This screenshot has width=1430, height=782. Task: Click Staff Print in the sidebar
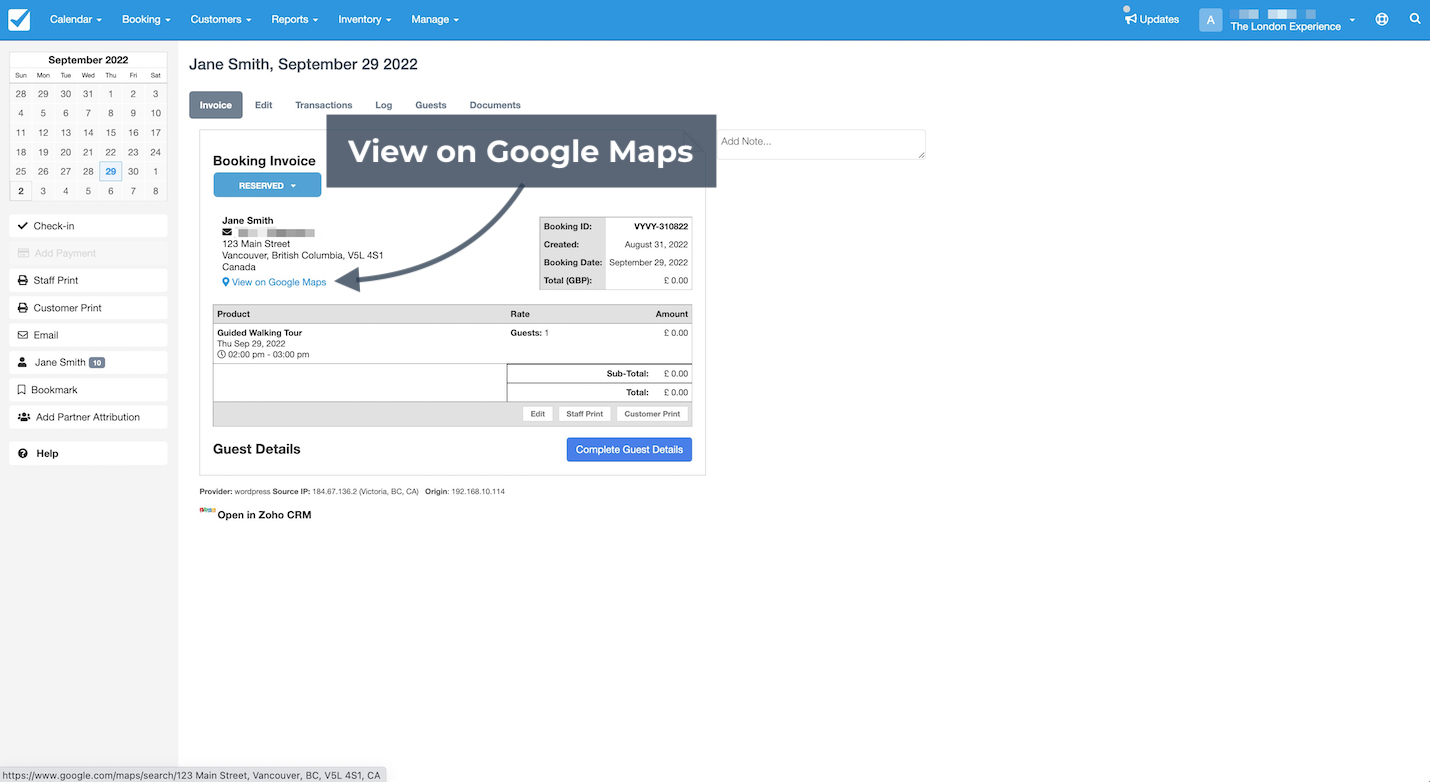pyautogui.click(x=89, y=280)
